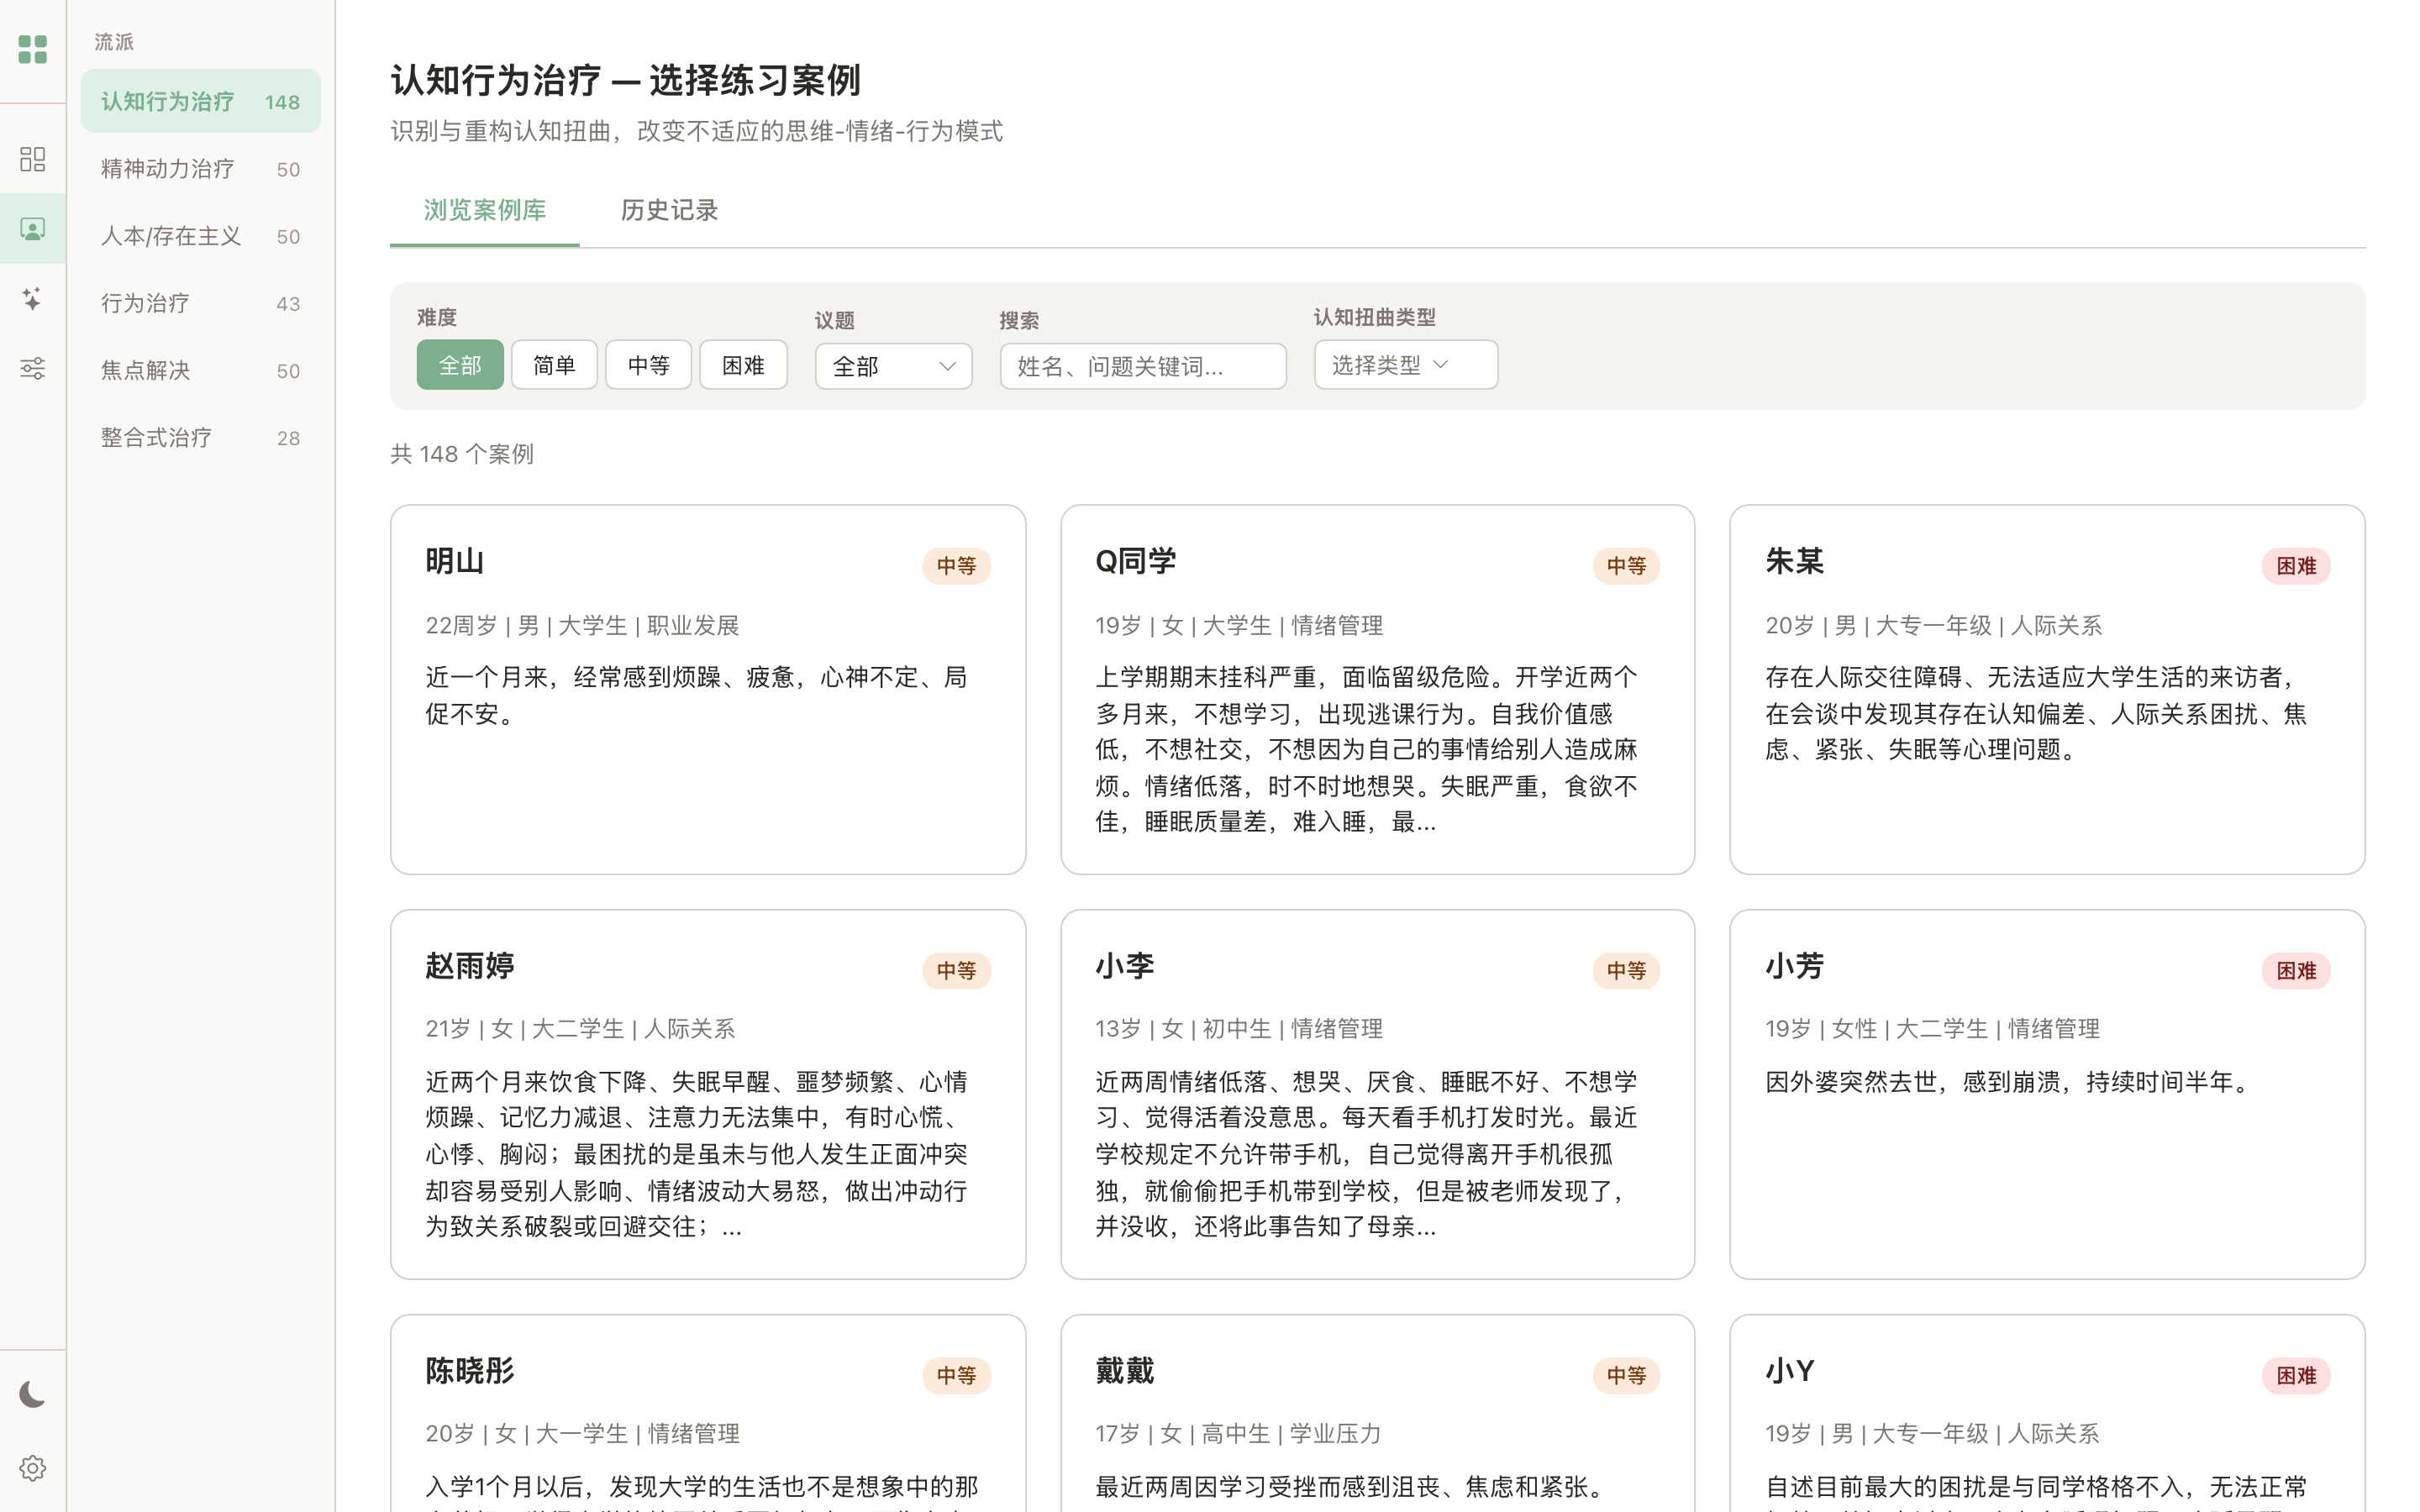Open the 朱某 case card

pos(2047,690)
